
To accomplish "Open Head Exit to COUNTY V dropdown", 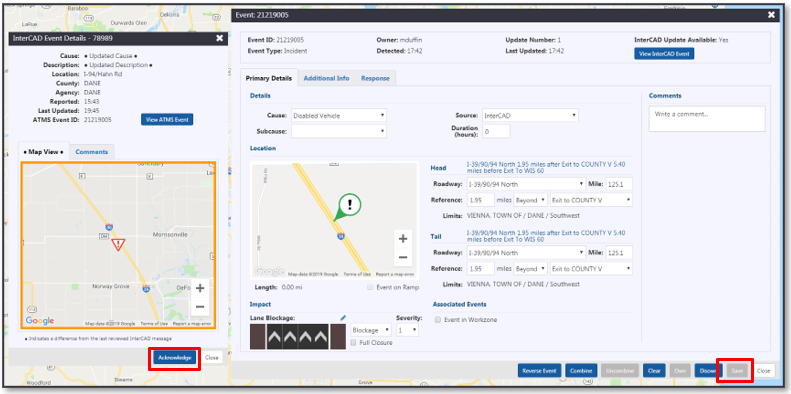I will click(x=591, y=200).
